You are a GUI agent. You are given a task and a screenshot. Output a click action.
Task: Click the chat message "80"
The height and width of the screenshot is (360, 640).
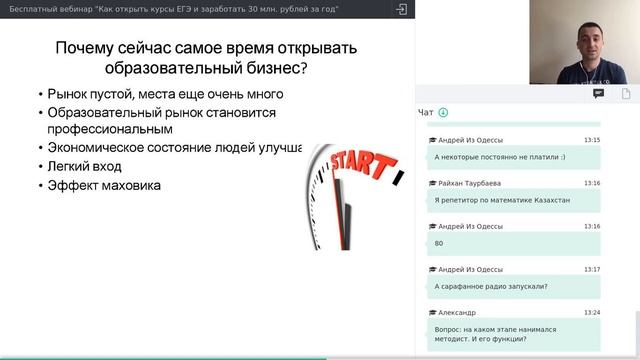(513, 244)
